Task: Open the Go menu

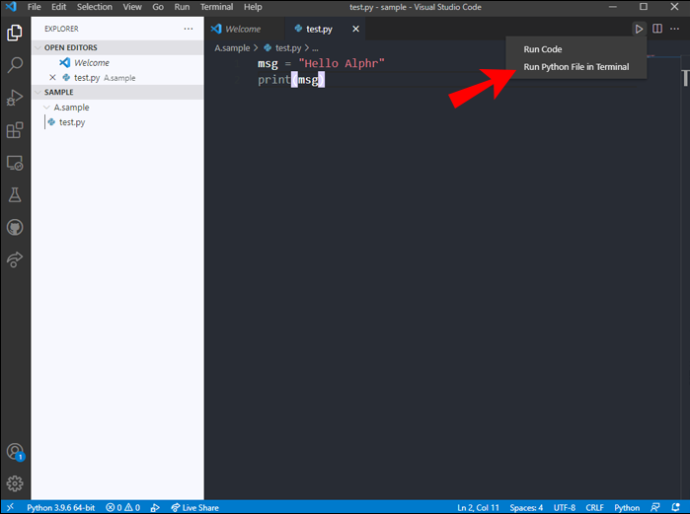Action: point(158,7)
